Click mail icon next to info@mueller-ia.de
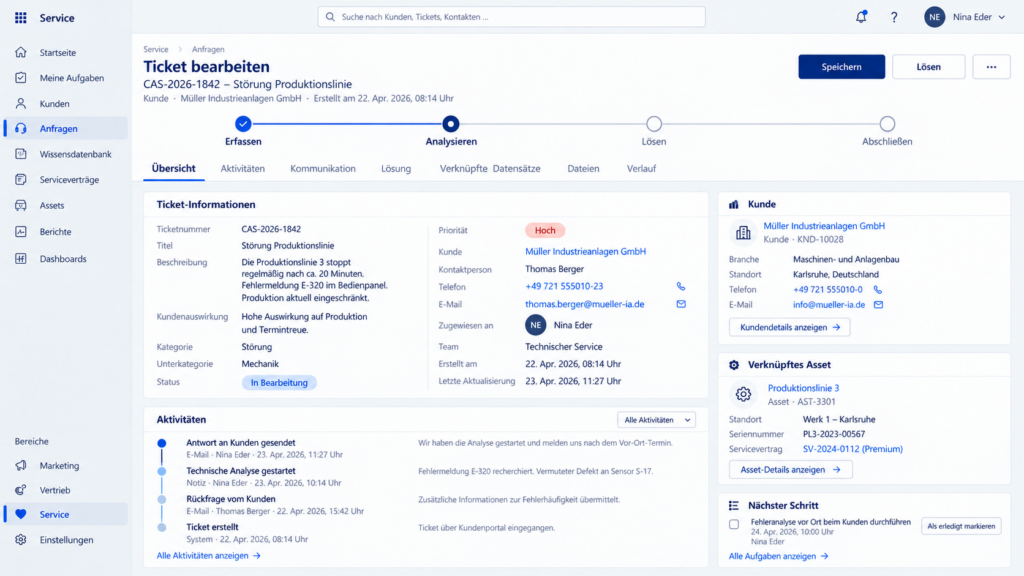The height and width of the screenshot is (576, 1024). [878, 304]
